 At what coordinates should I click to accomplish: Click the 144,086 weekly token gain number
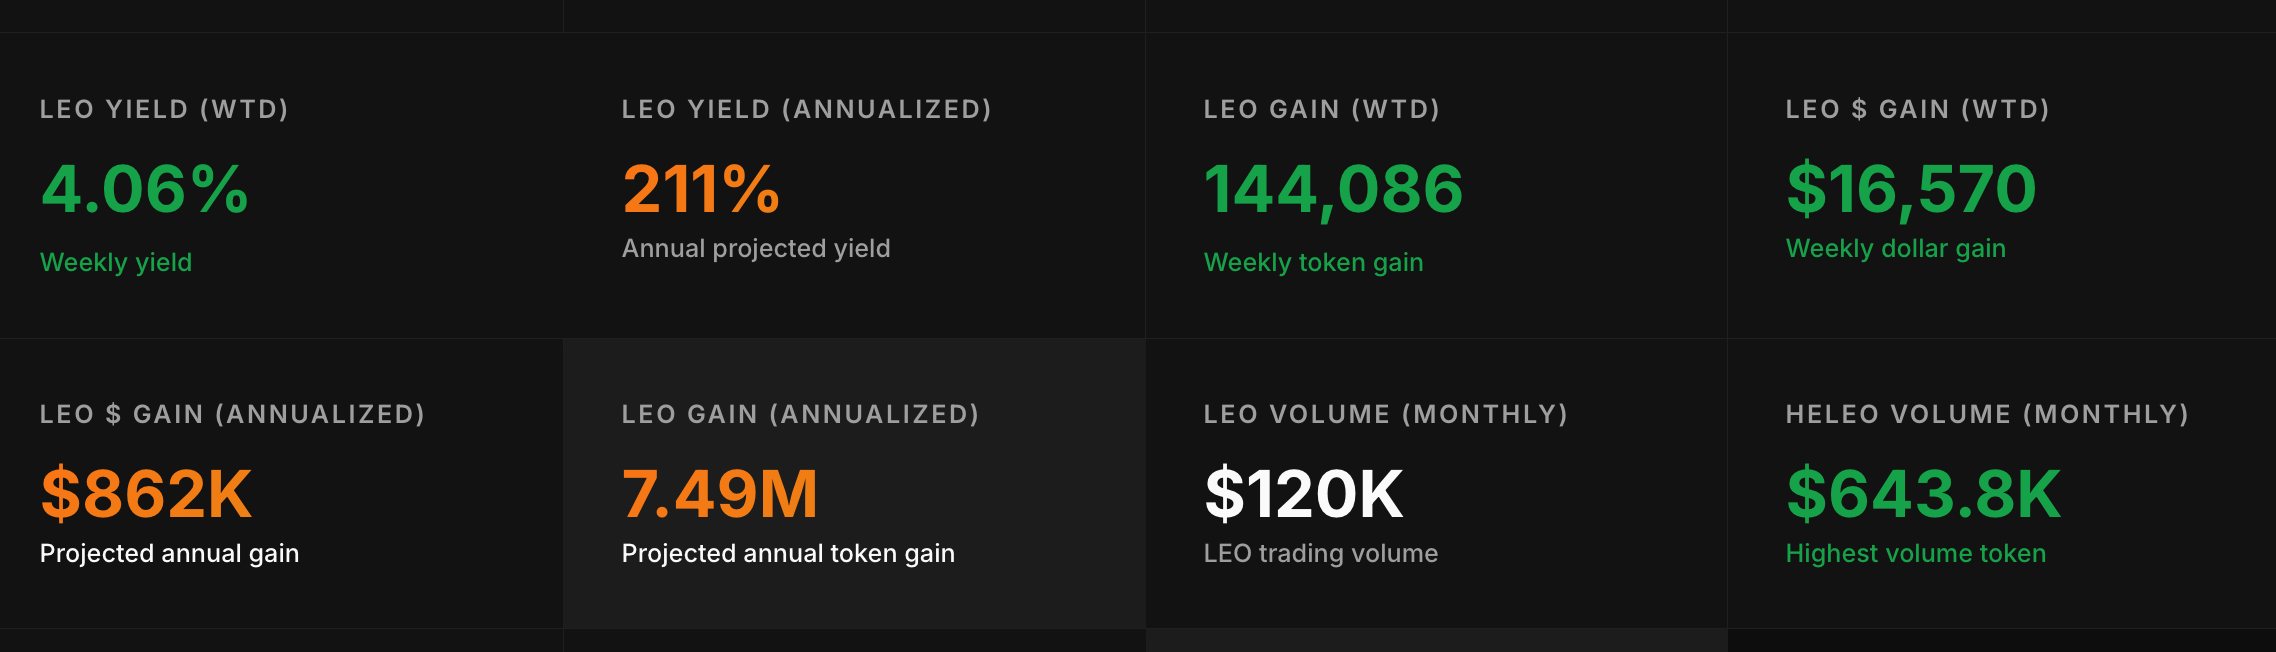coord(1333,189)
